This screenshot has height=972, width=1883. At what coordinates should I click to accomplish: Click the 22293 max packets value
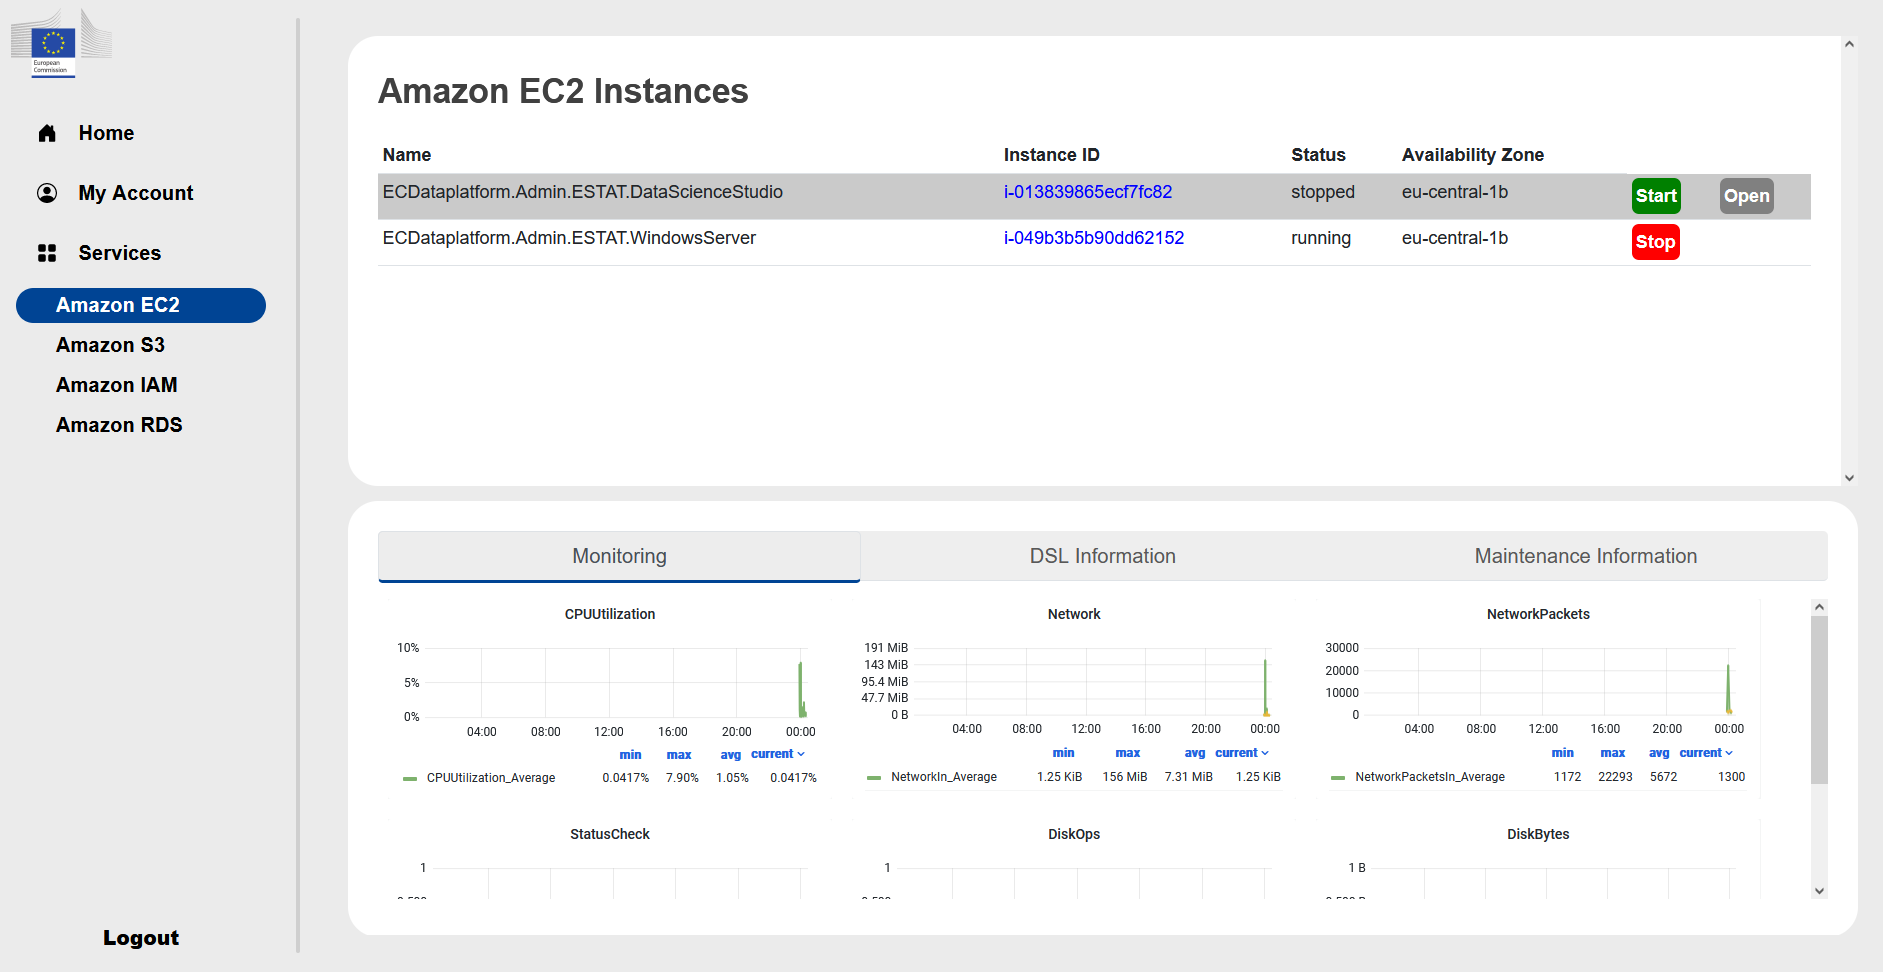1615,777
